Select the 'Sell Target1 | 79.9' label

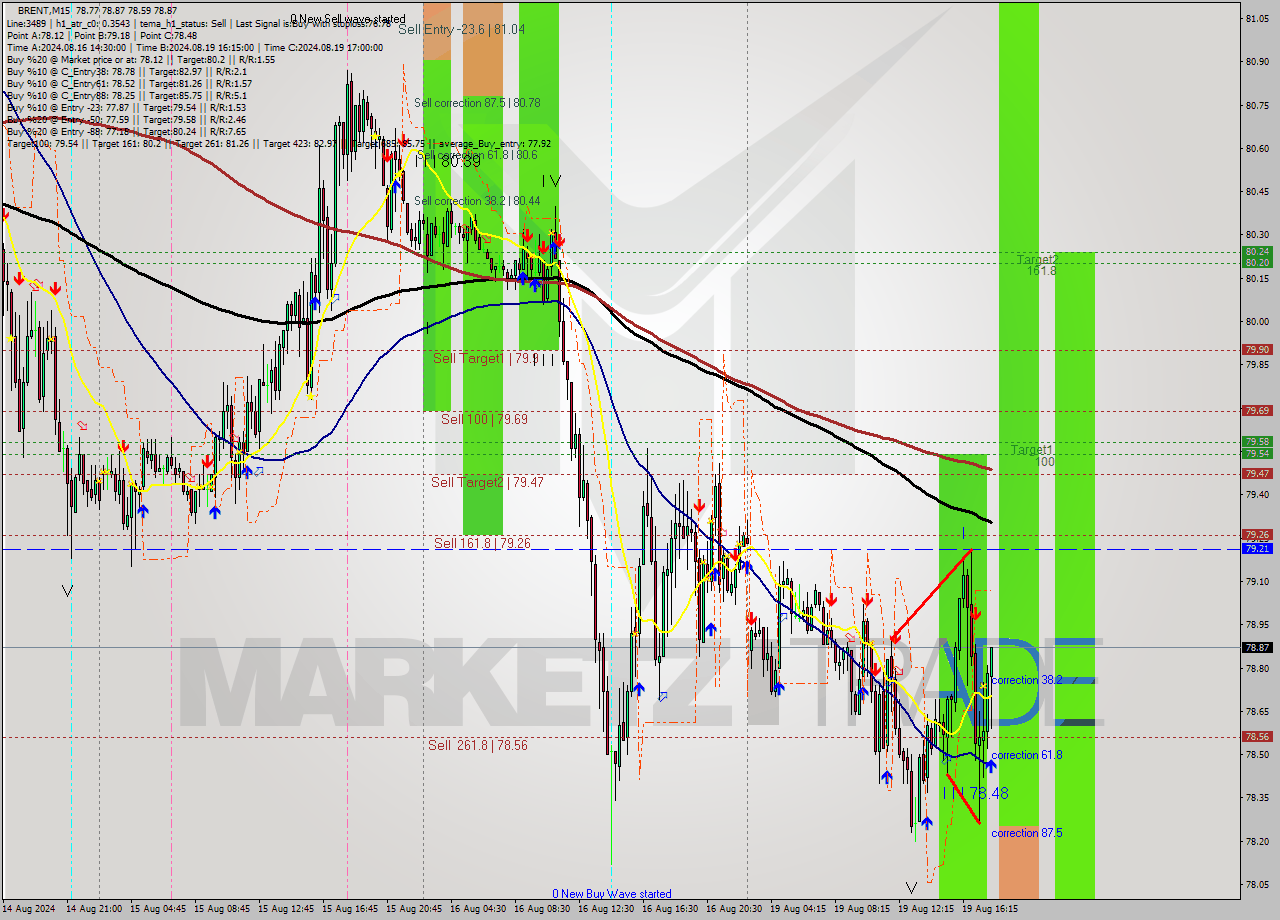coord(485,358)
